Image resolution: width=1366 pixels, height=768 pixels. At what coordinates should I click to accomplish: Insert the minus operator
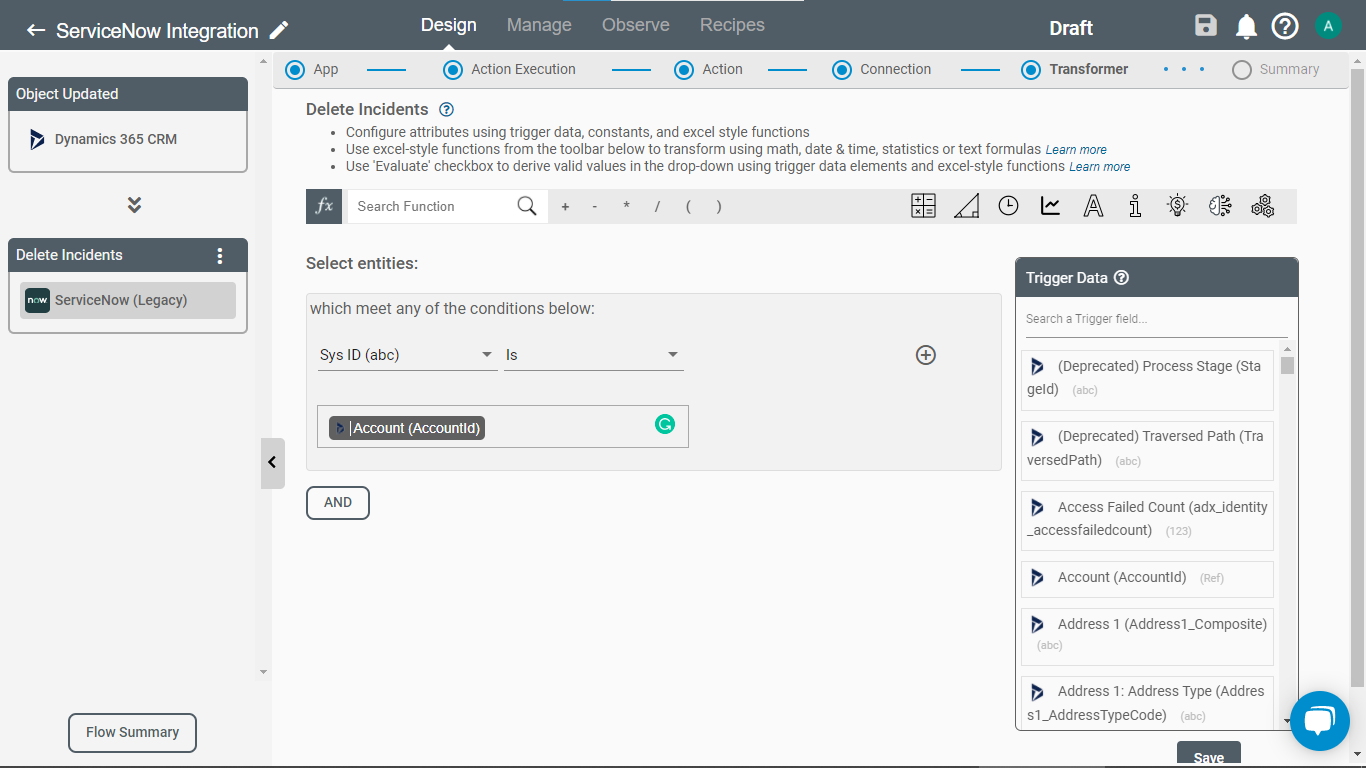tap(595, 207)
